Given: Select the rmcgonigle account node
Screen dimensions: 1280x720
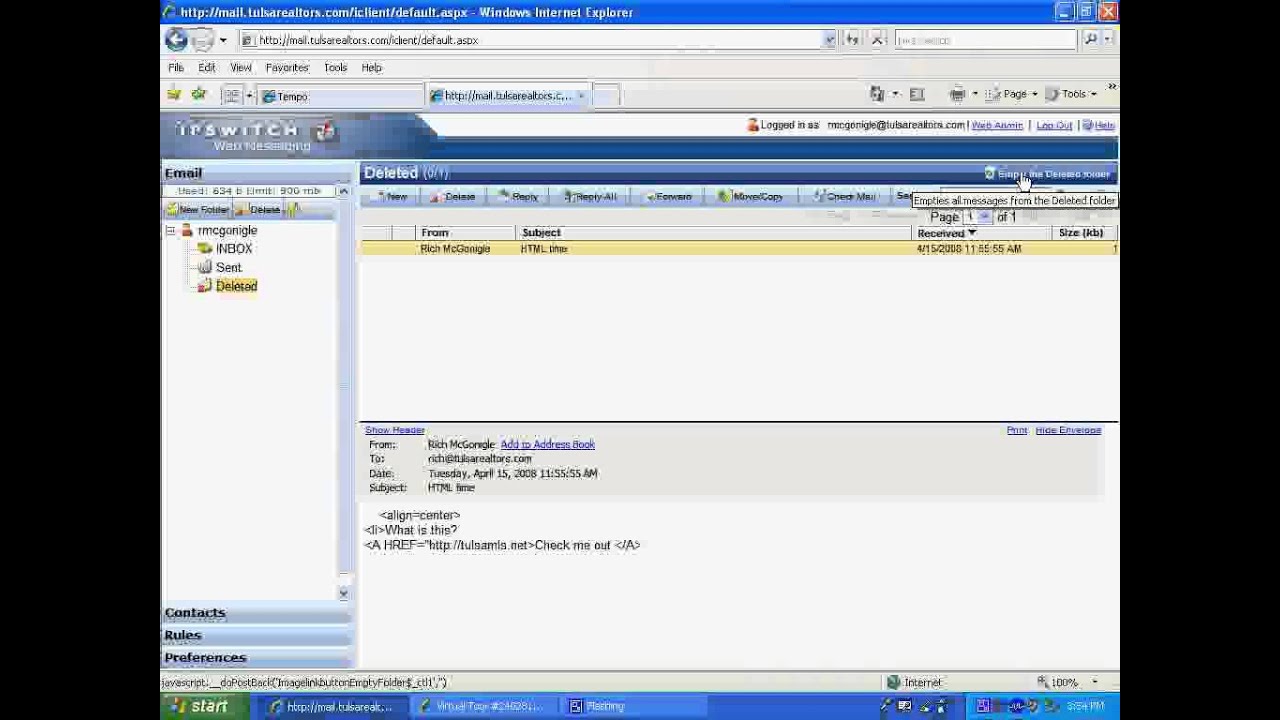Looking at the screenshot, I should (x=227, y=231).
